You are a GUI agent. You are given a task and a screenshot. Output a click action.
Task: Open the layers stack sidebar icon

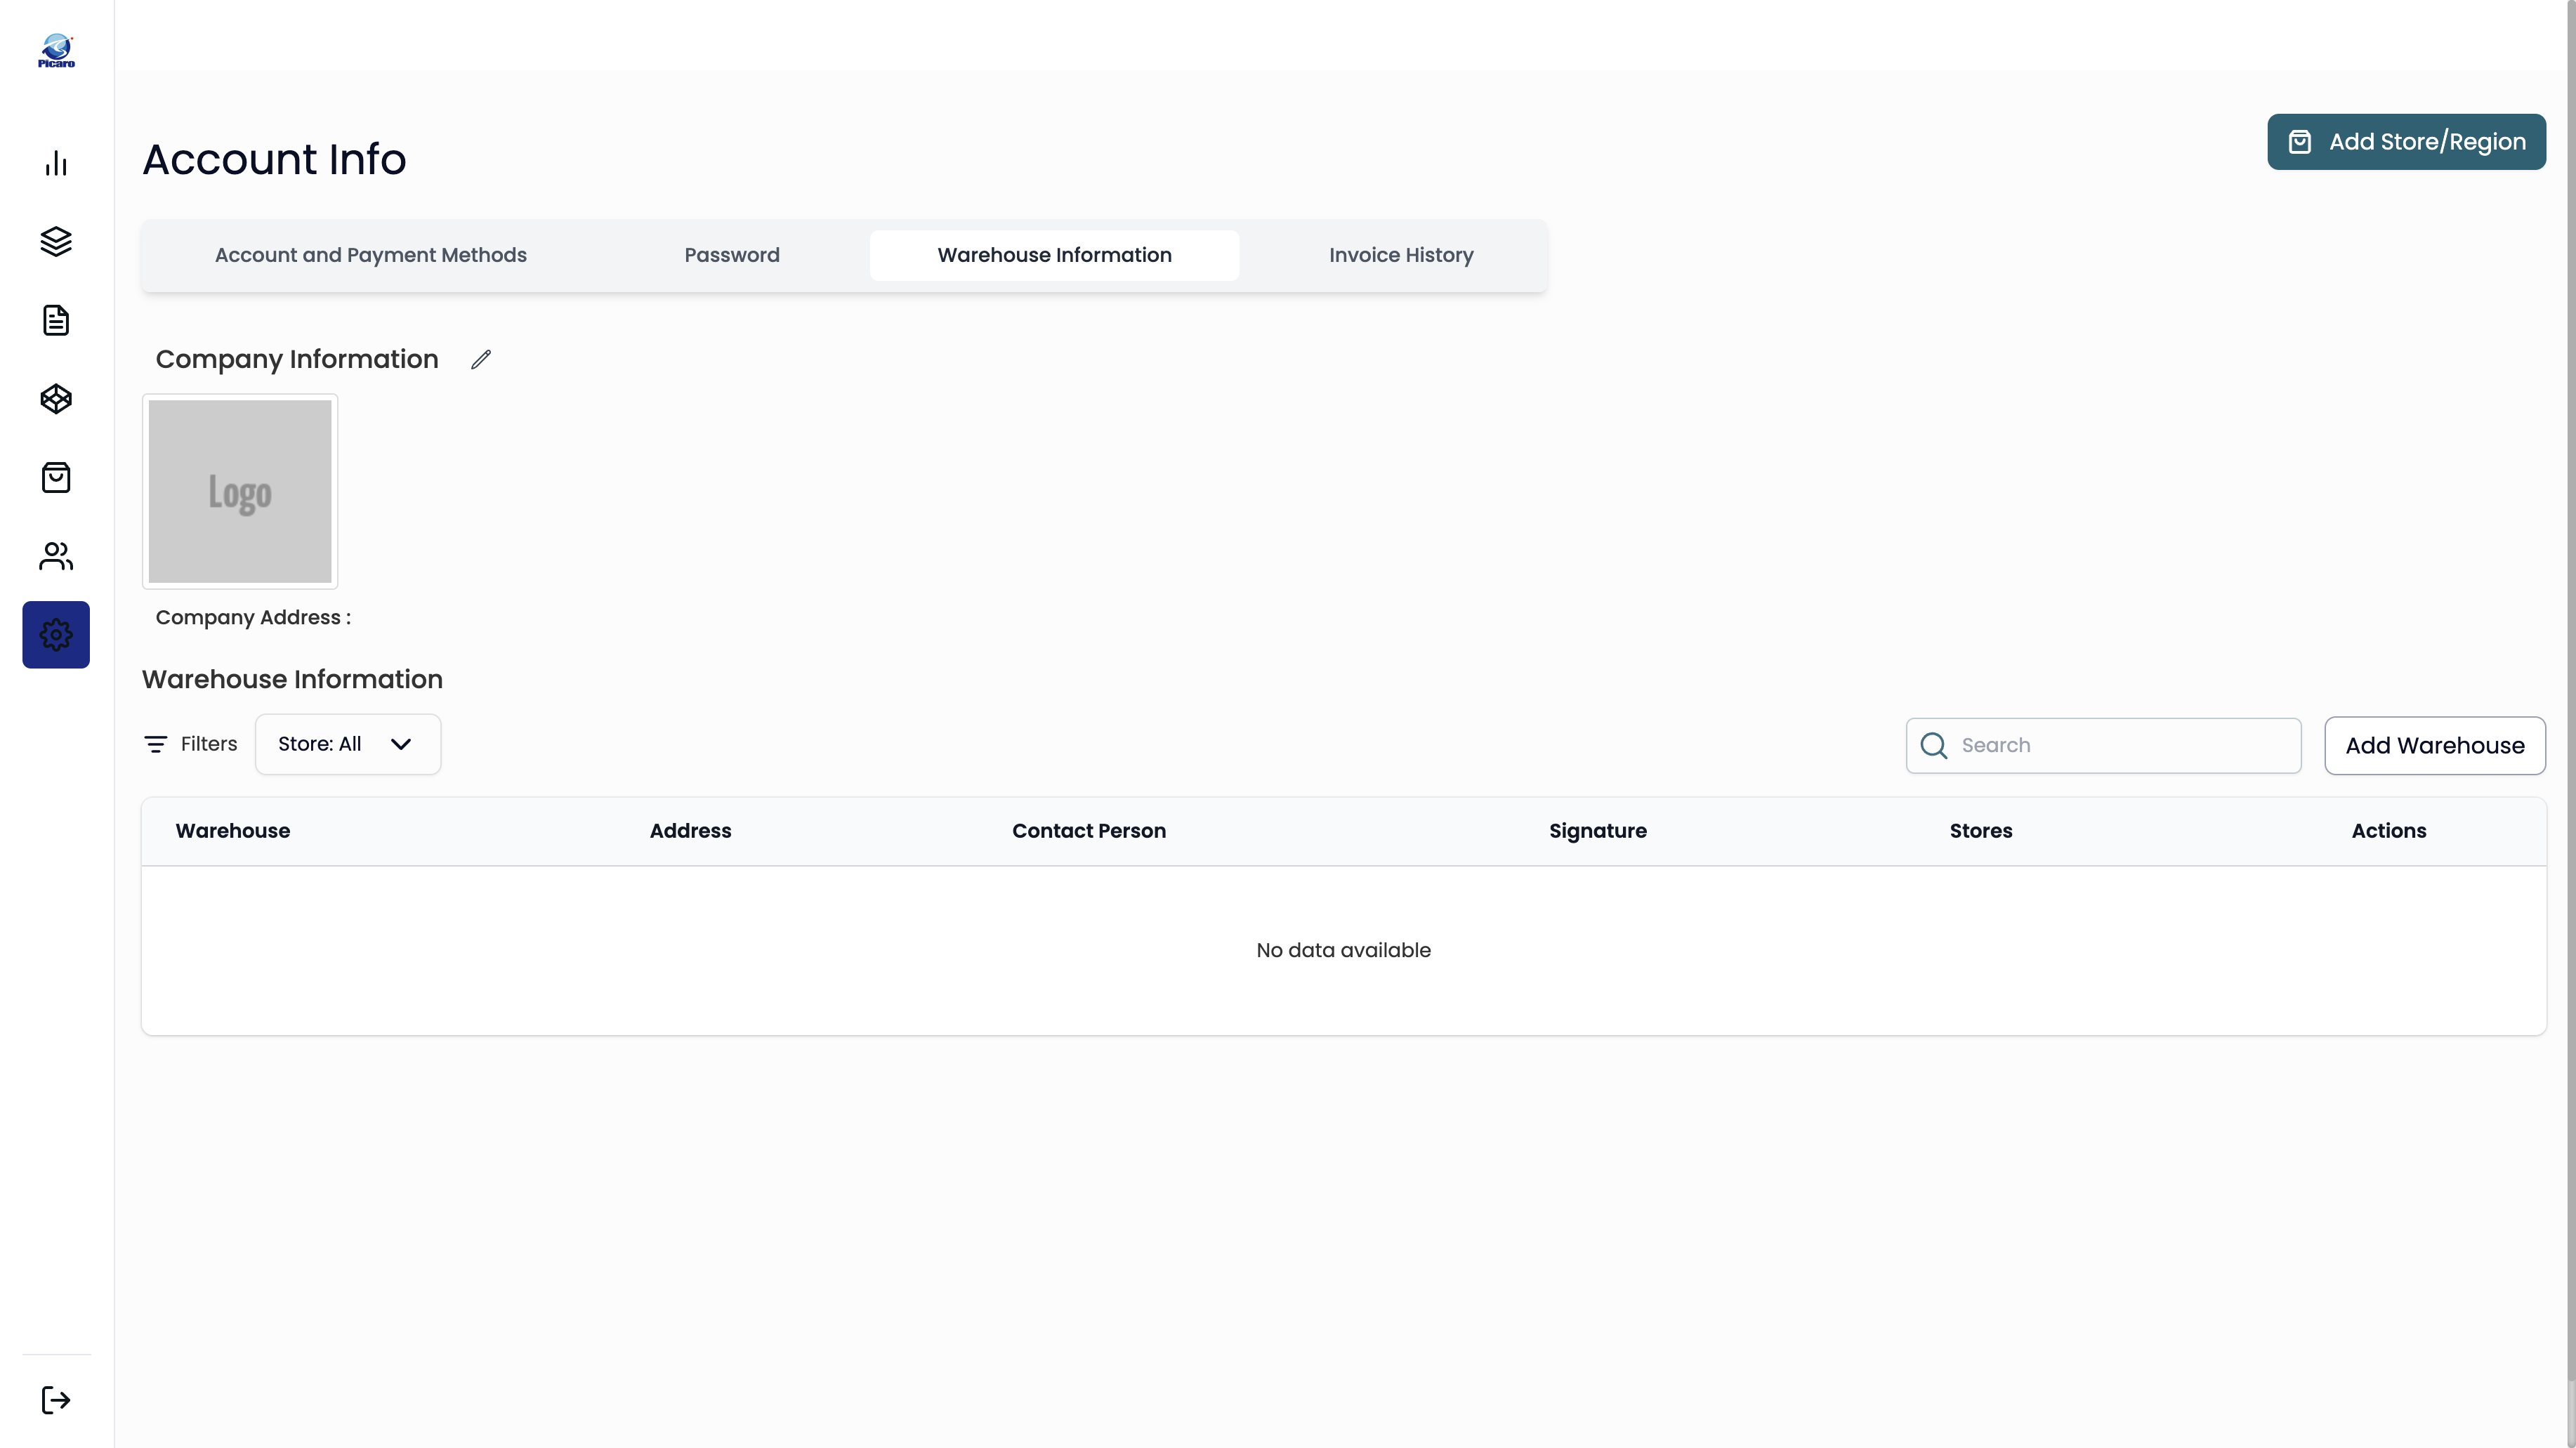(56, 241)
